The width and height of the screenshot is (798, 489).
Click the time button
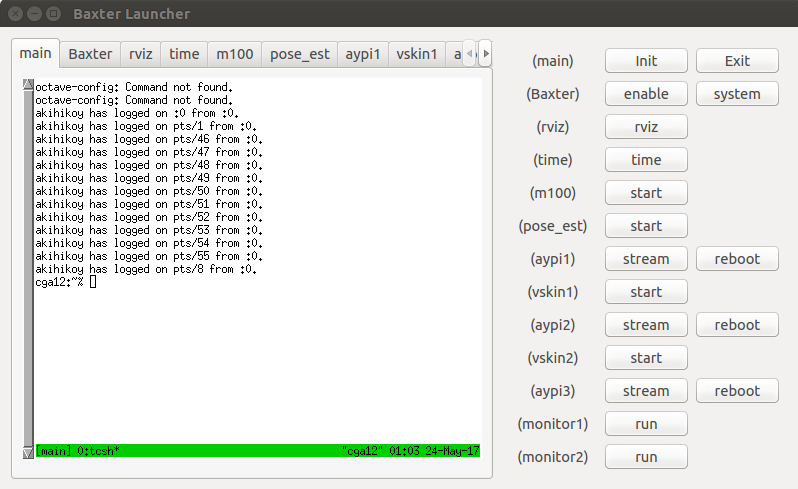point(646,160)
